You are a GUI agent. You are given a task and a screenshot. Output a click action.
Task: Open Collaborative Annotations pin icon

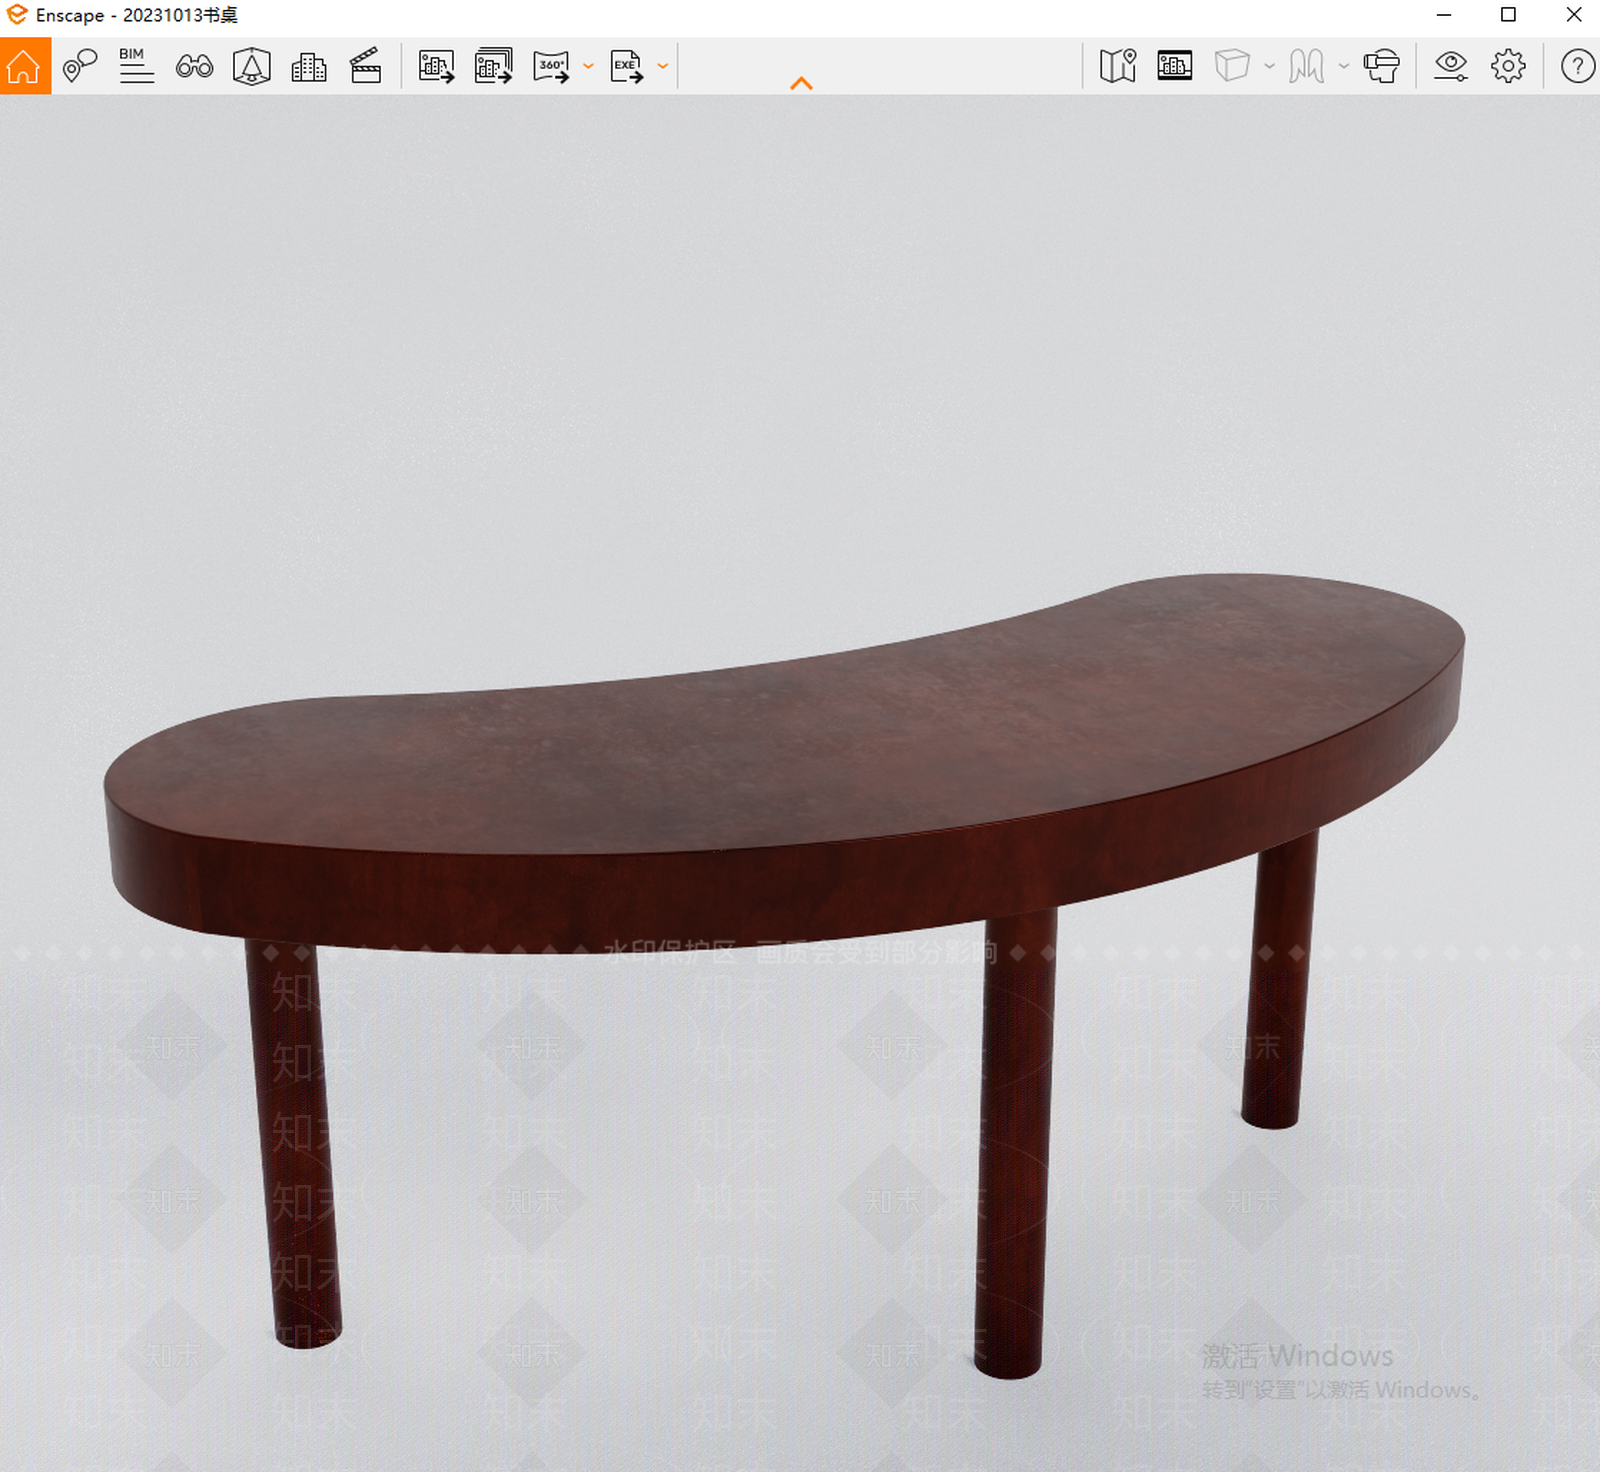click(80, 66)
